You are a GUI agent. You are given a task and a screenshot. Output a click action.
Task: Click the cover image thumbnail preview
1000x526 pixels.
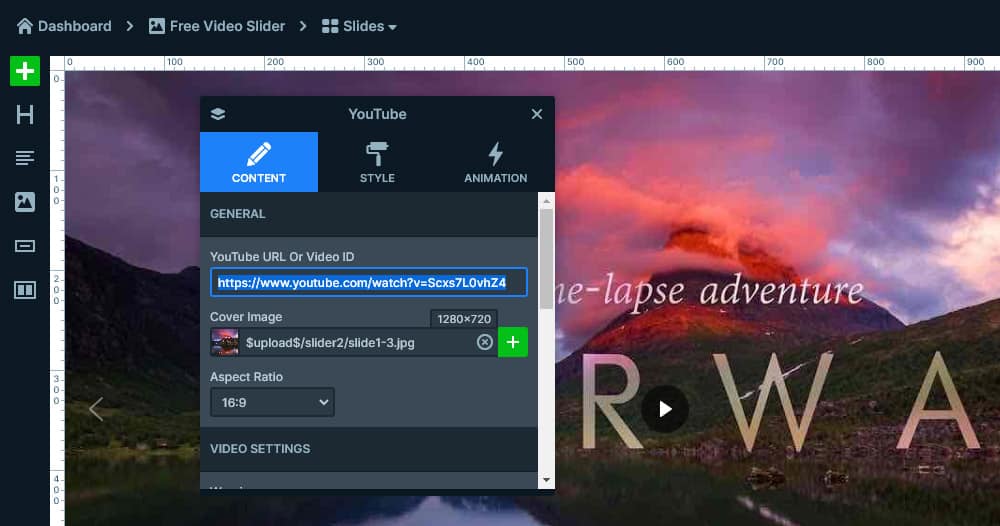224,342
